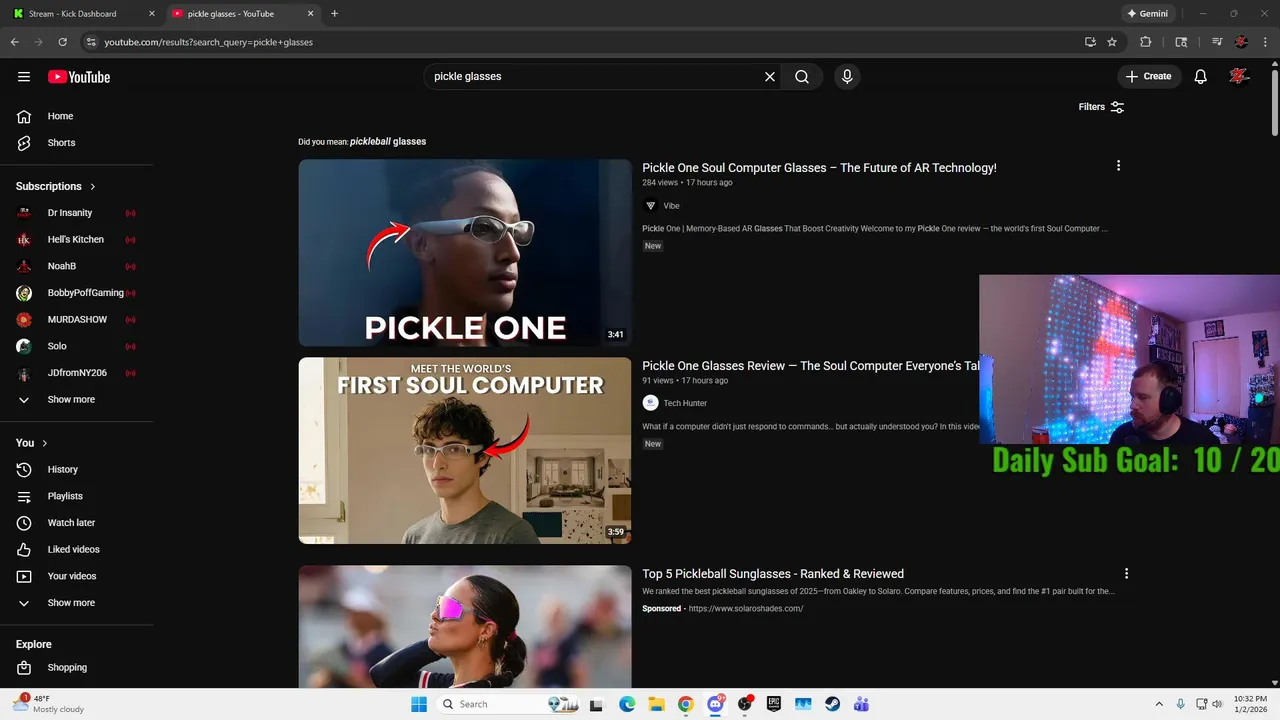View site information icon in address bar
Screen dimensions: 1280x720
pyautogui.click(x=91, y=42)
